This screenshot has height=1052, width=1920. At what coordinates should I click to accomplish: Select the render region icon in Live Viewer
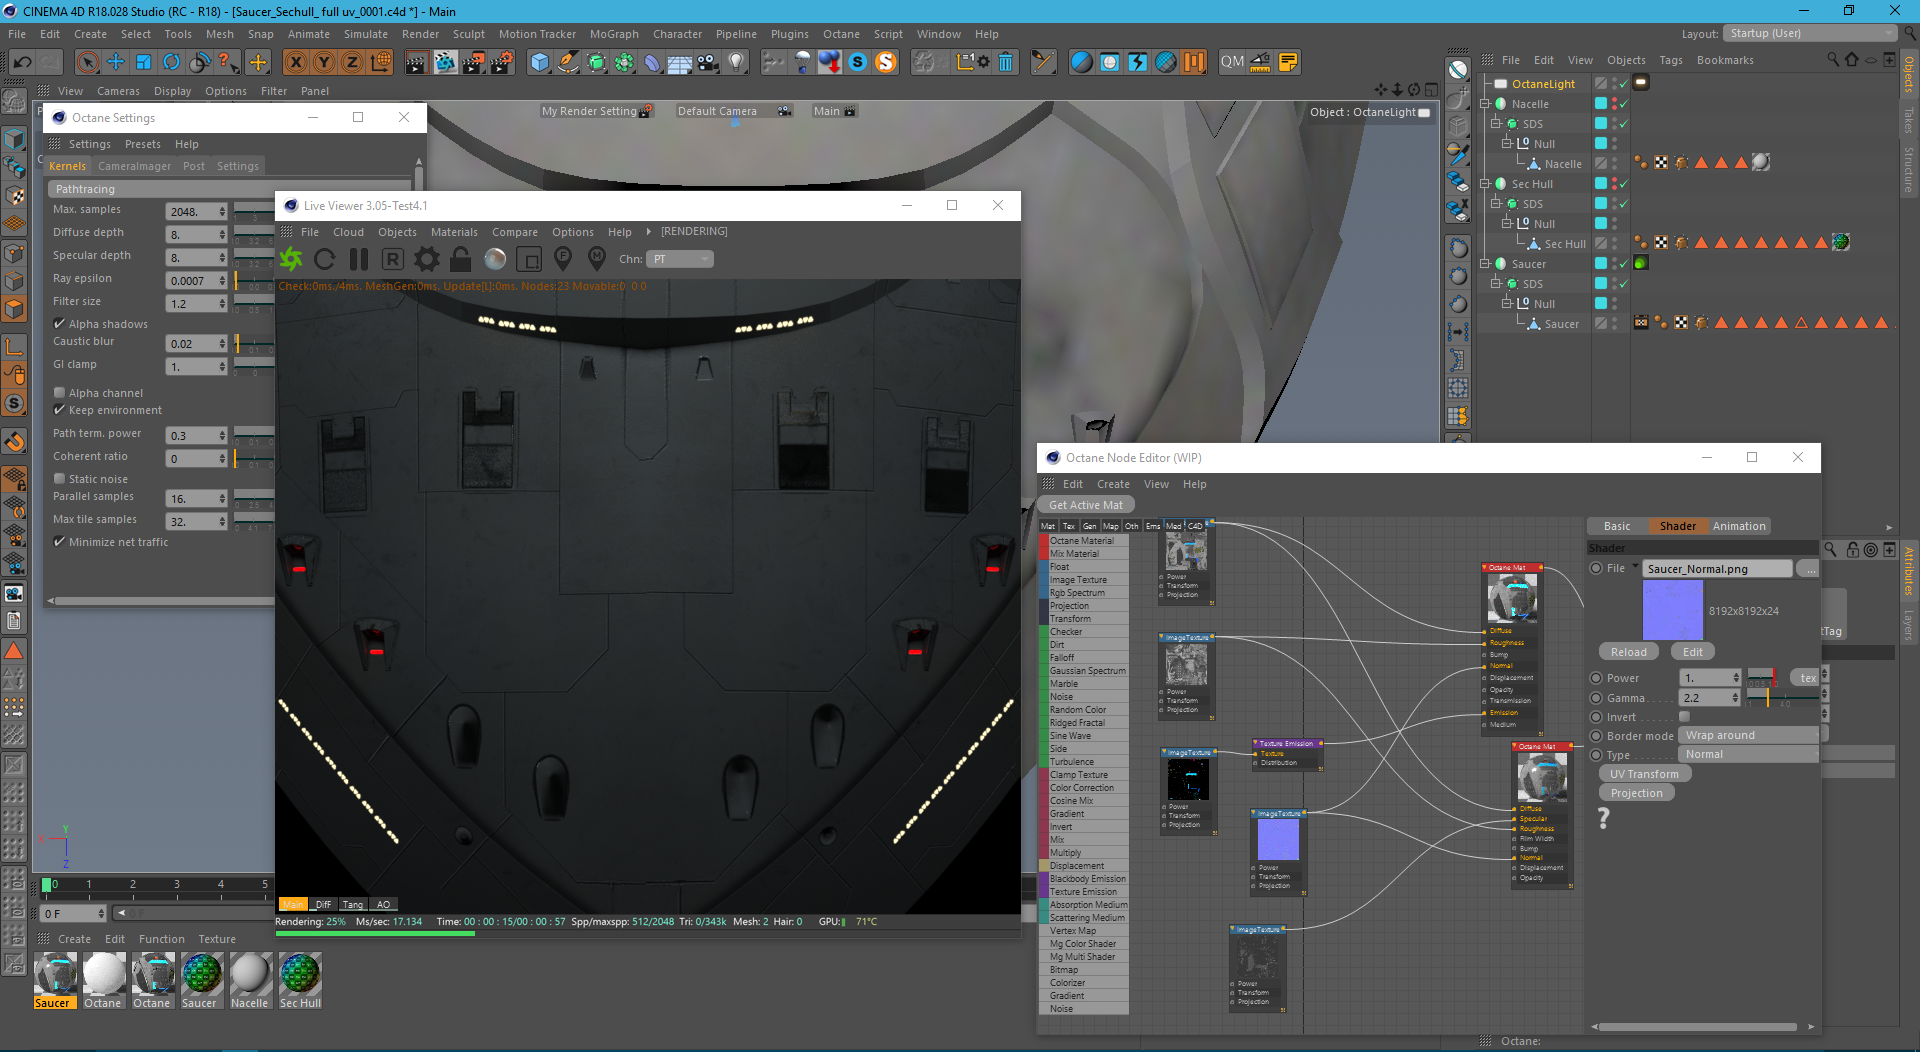tap(529, 260)
